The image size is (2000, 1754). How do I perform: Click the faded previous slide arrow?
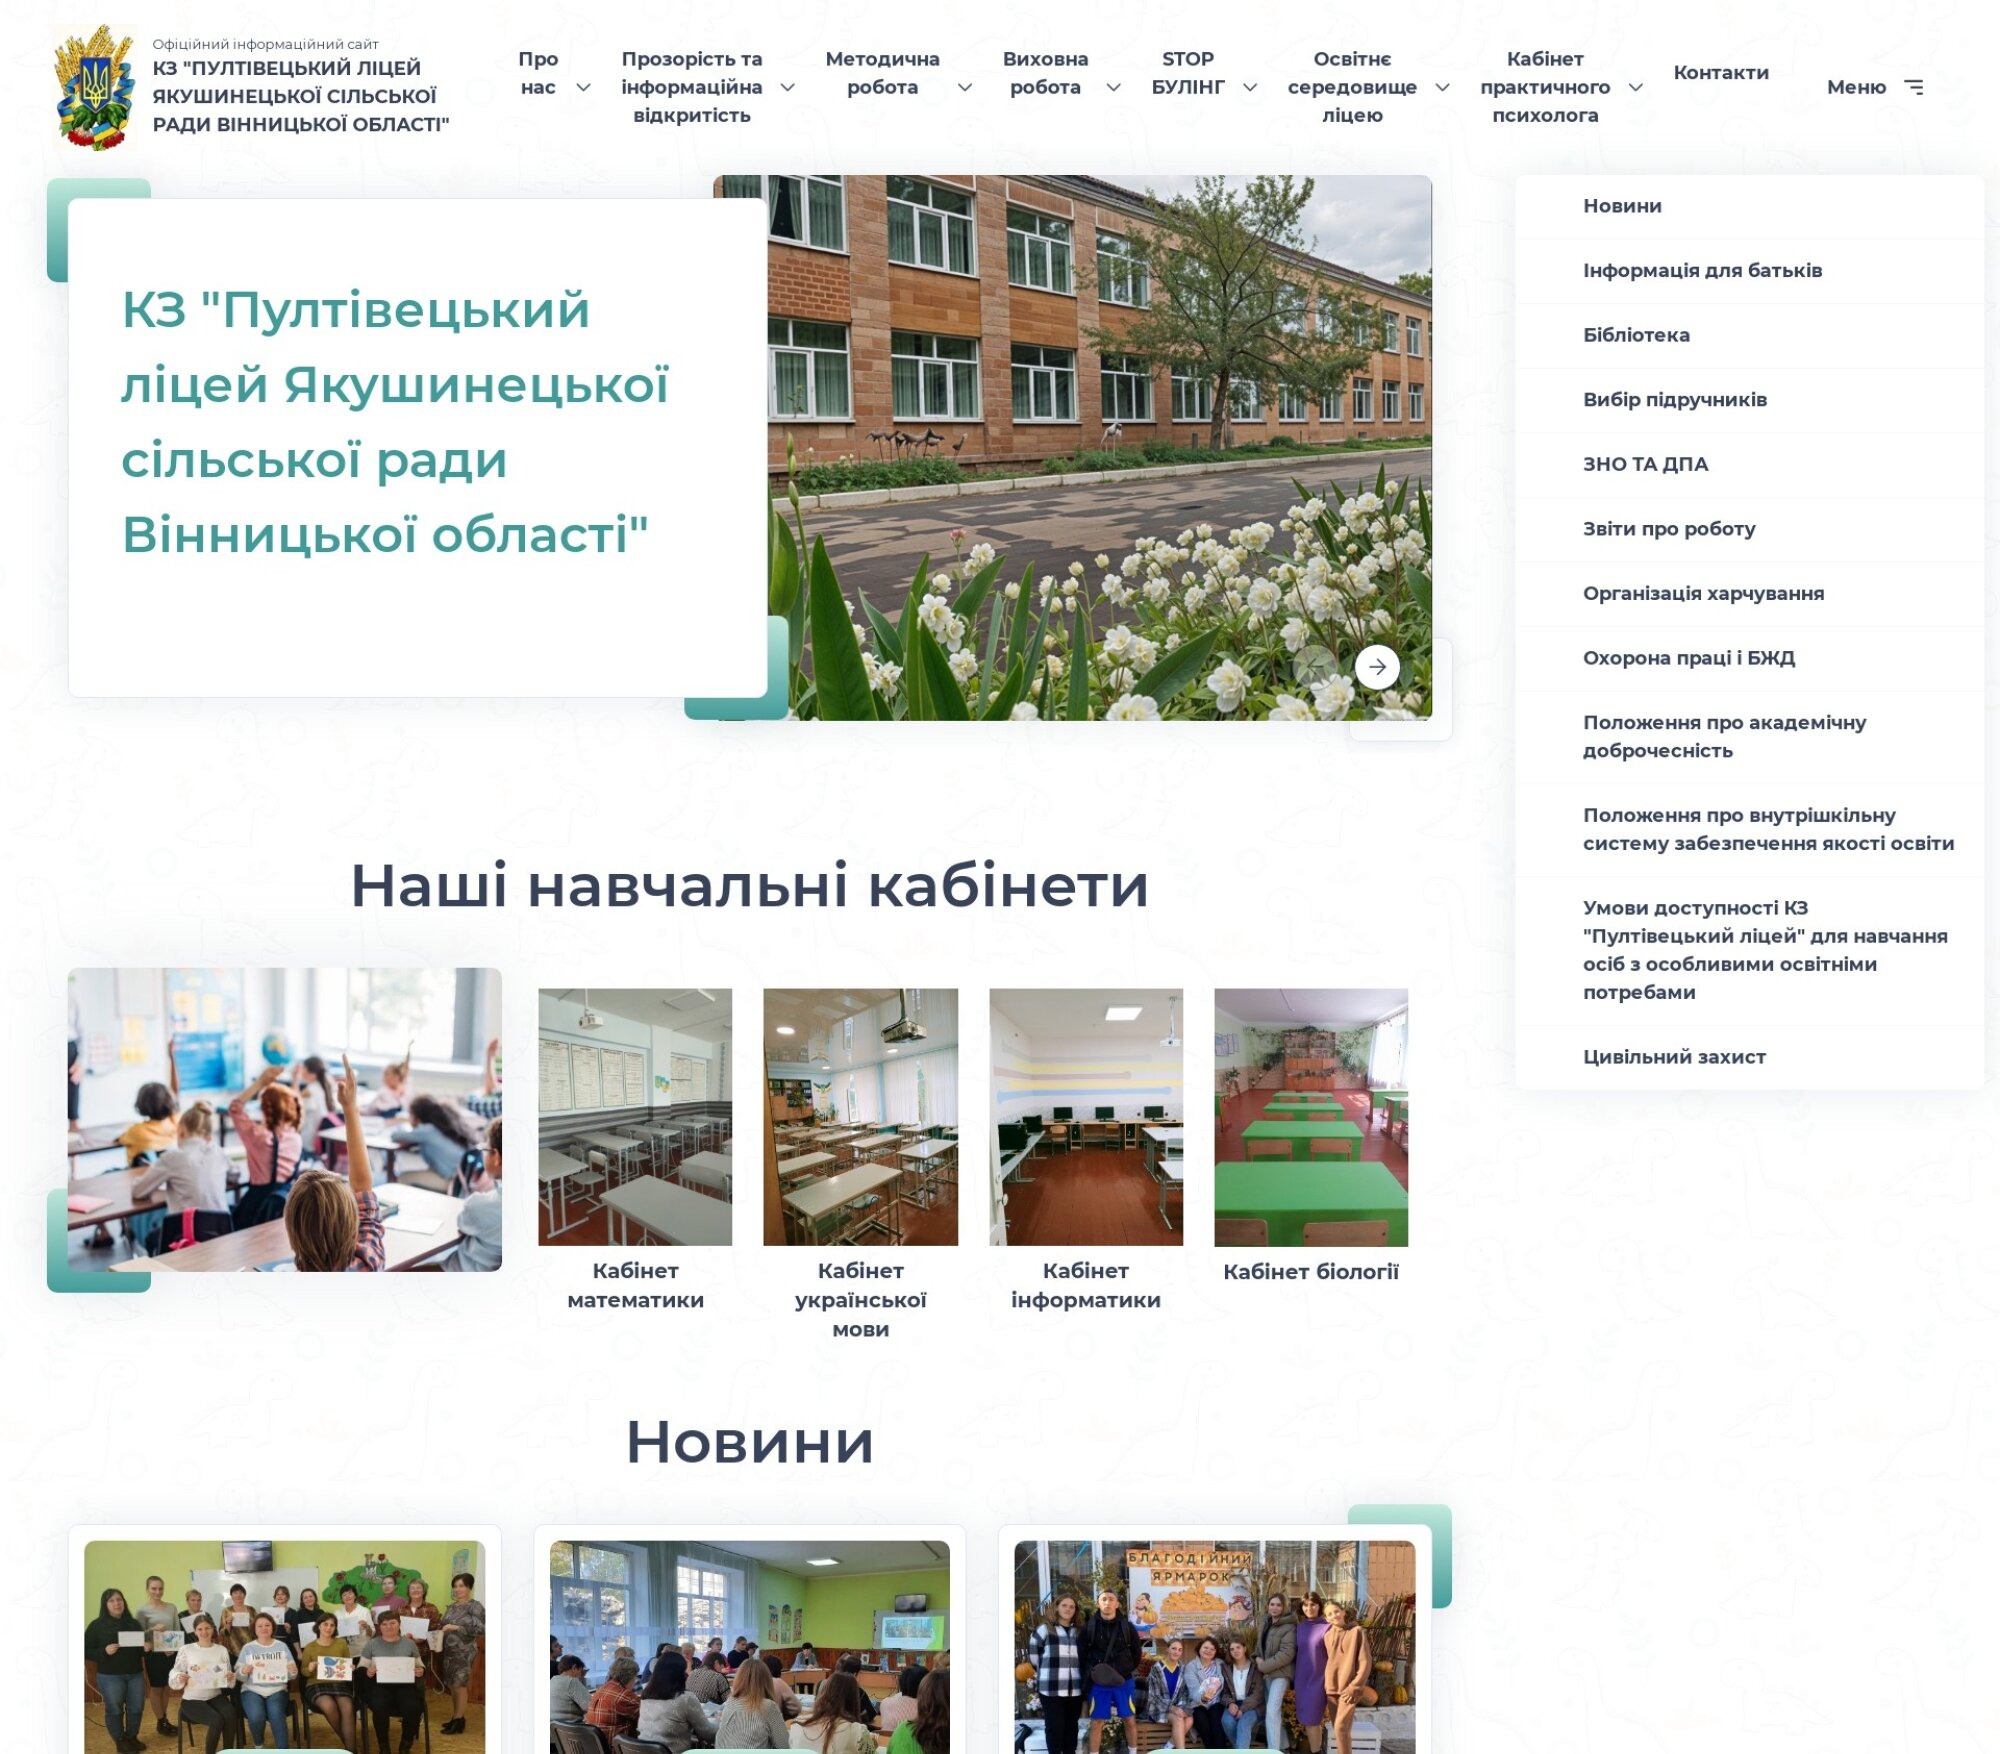coord(1314,667)
